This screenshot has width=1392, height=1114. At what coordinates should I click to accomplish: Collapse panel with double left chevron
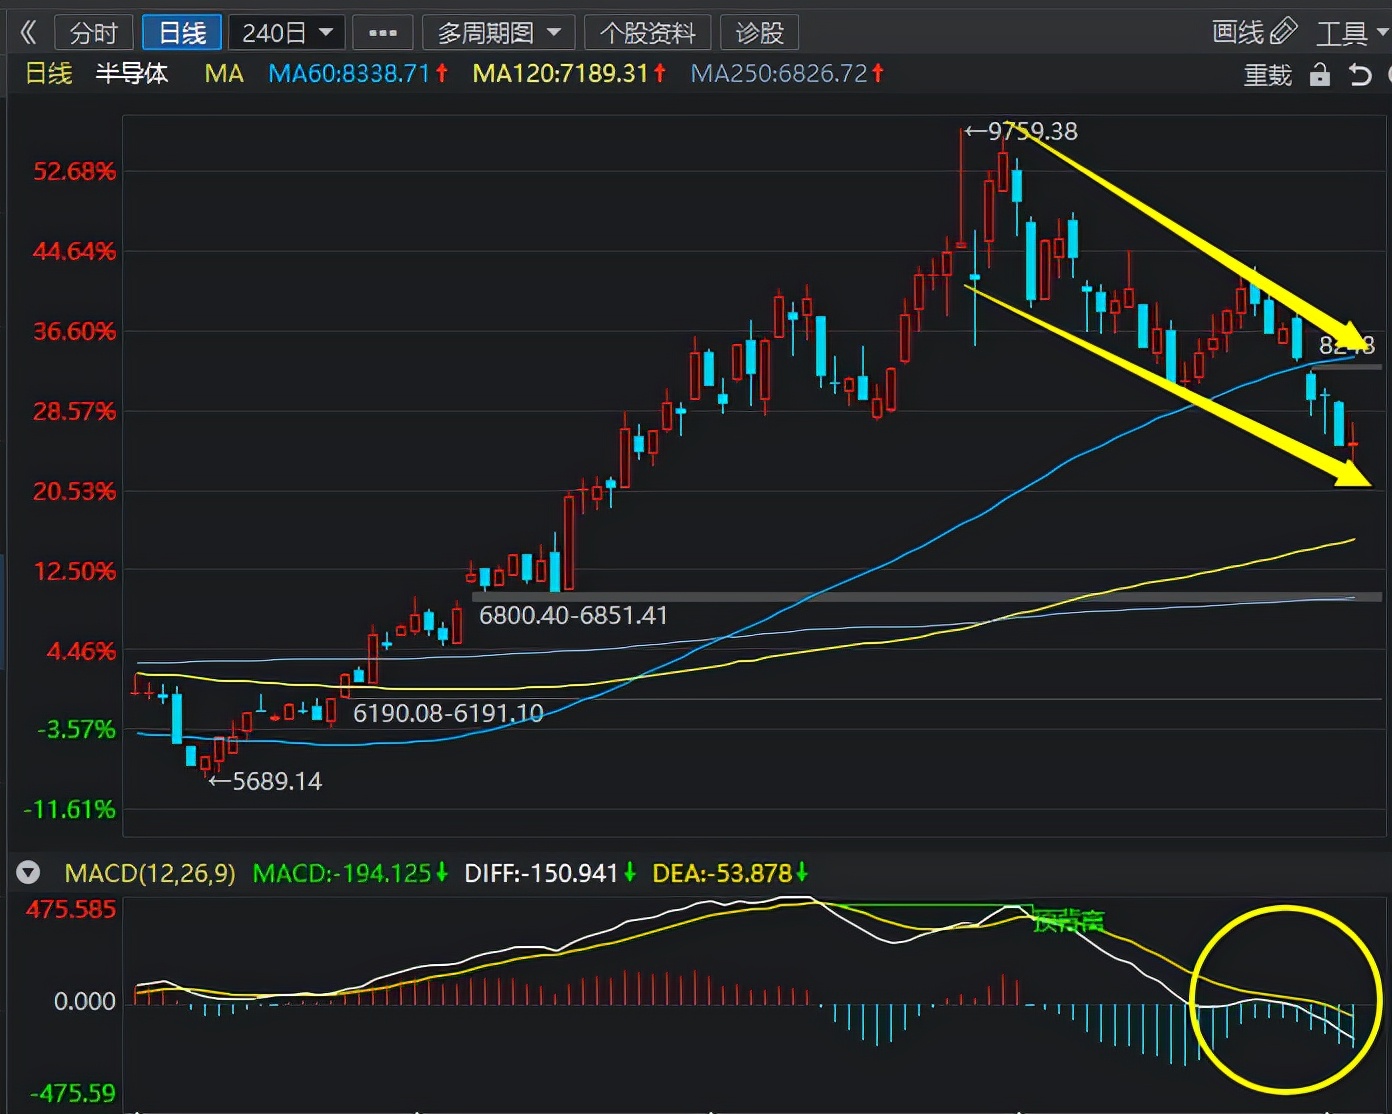point(28,33)
